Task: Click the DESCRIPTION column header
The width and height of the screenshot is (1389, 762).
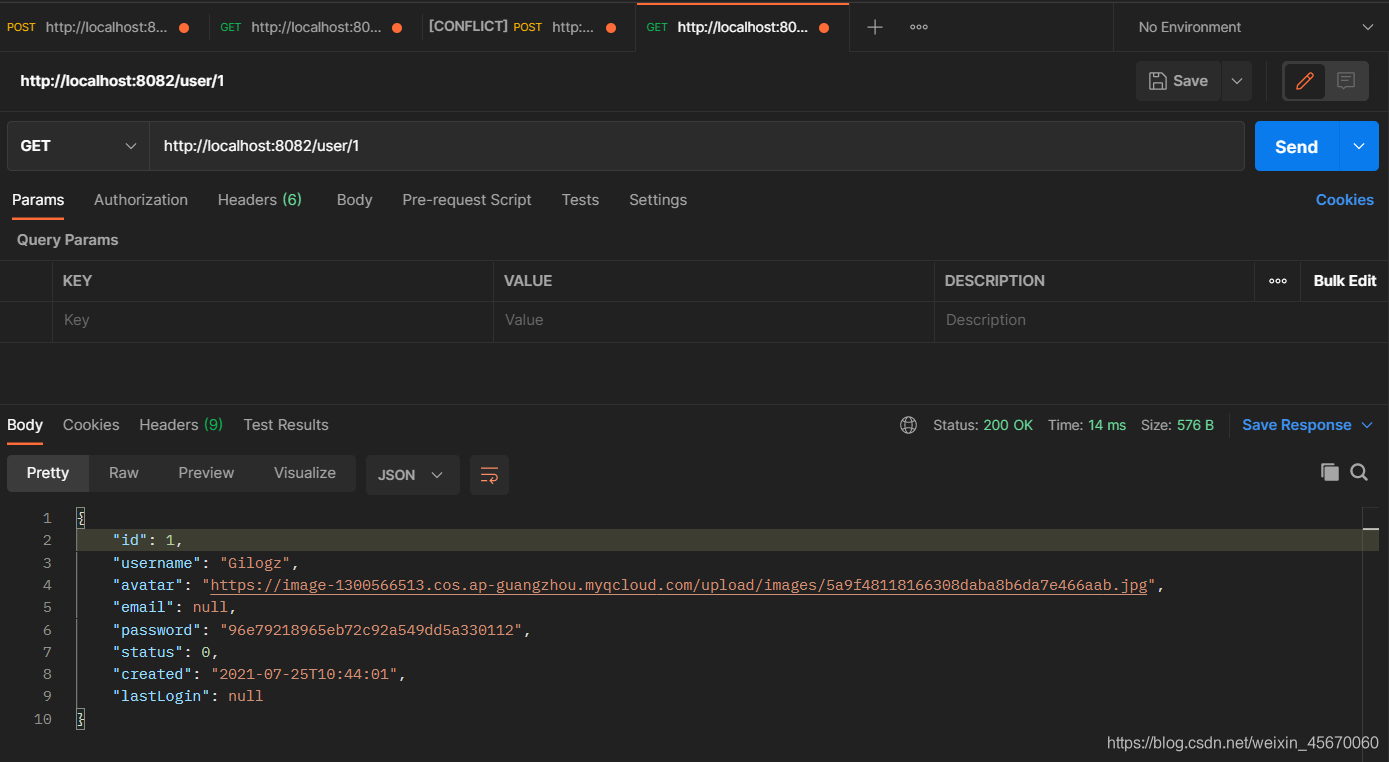Action: [x=994, y=281]
